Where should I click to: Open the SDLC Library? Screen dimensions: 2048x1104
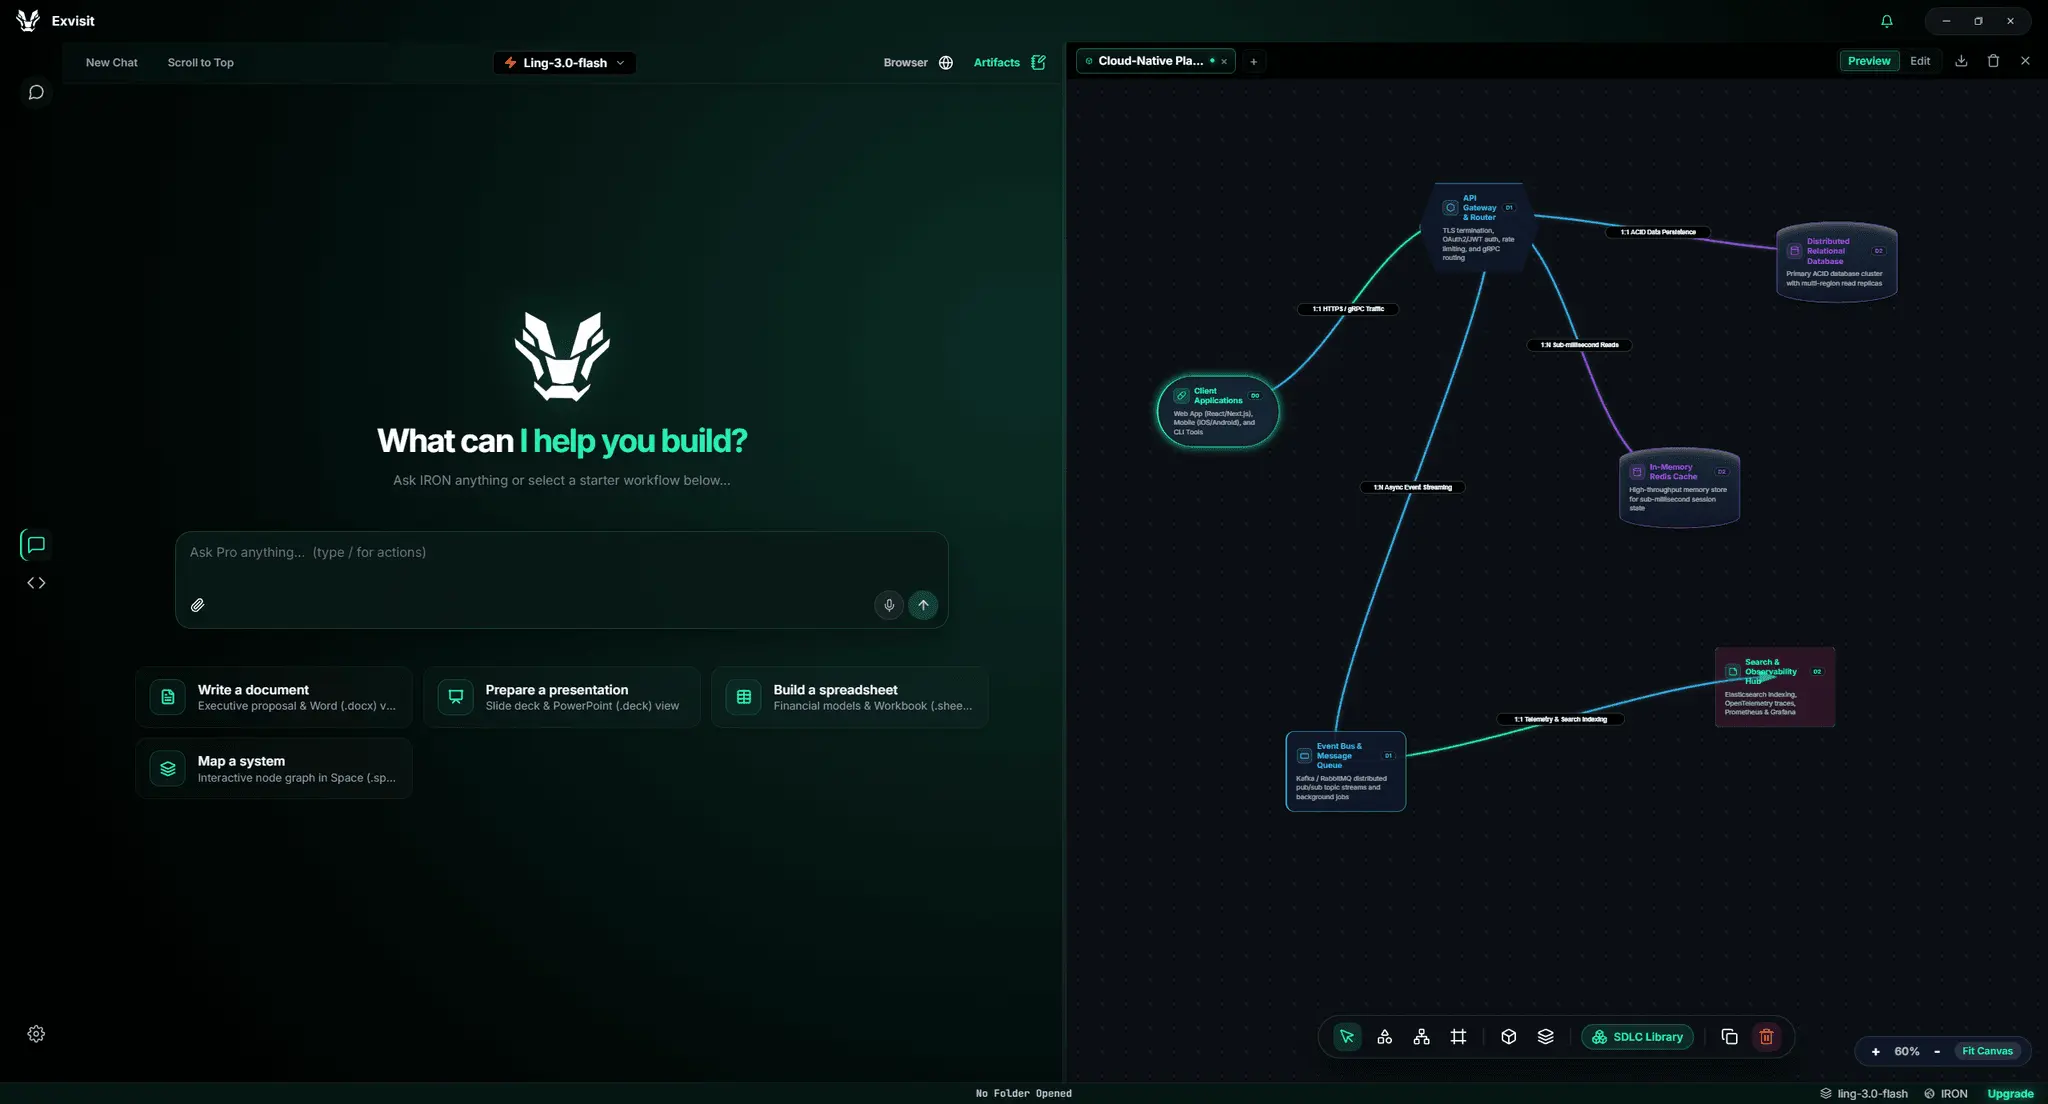click(1637, 1037)
